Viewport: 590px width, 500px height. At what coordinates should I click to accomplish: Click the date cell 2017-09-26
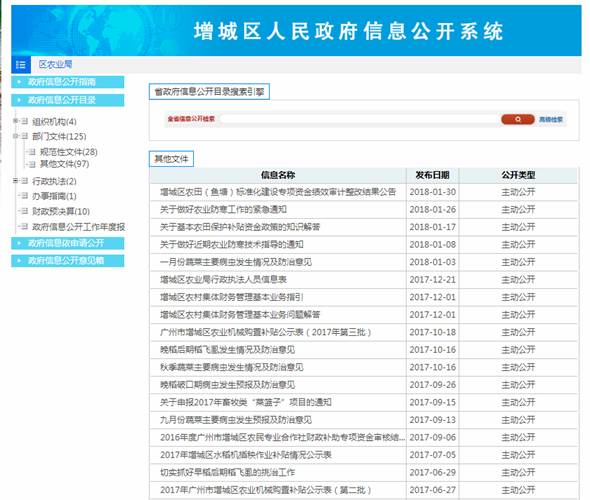[x=432, y=385]
